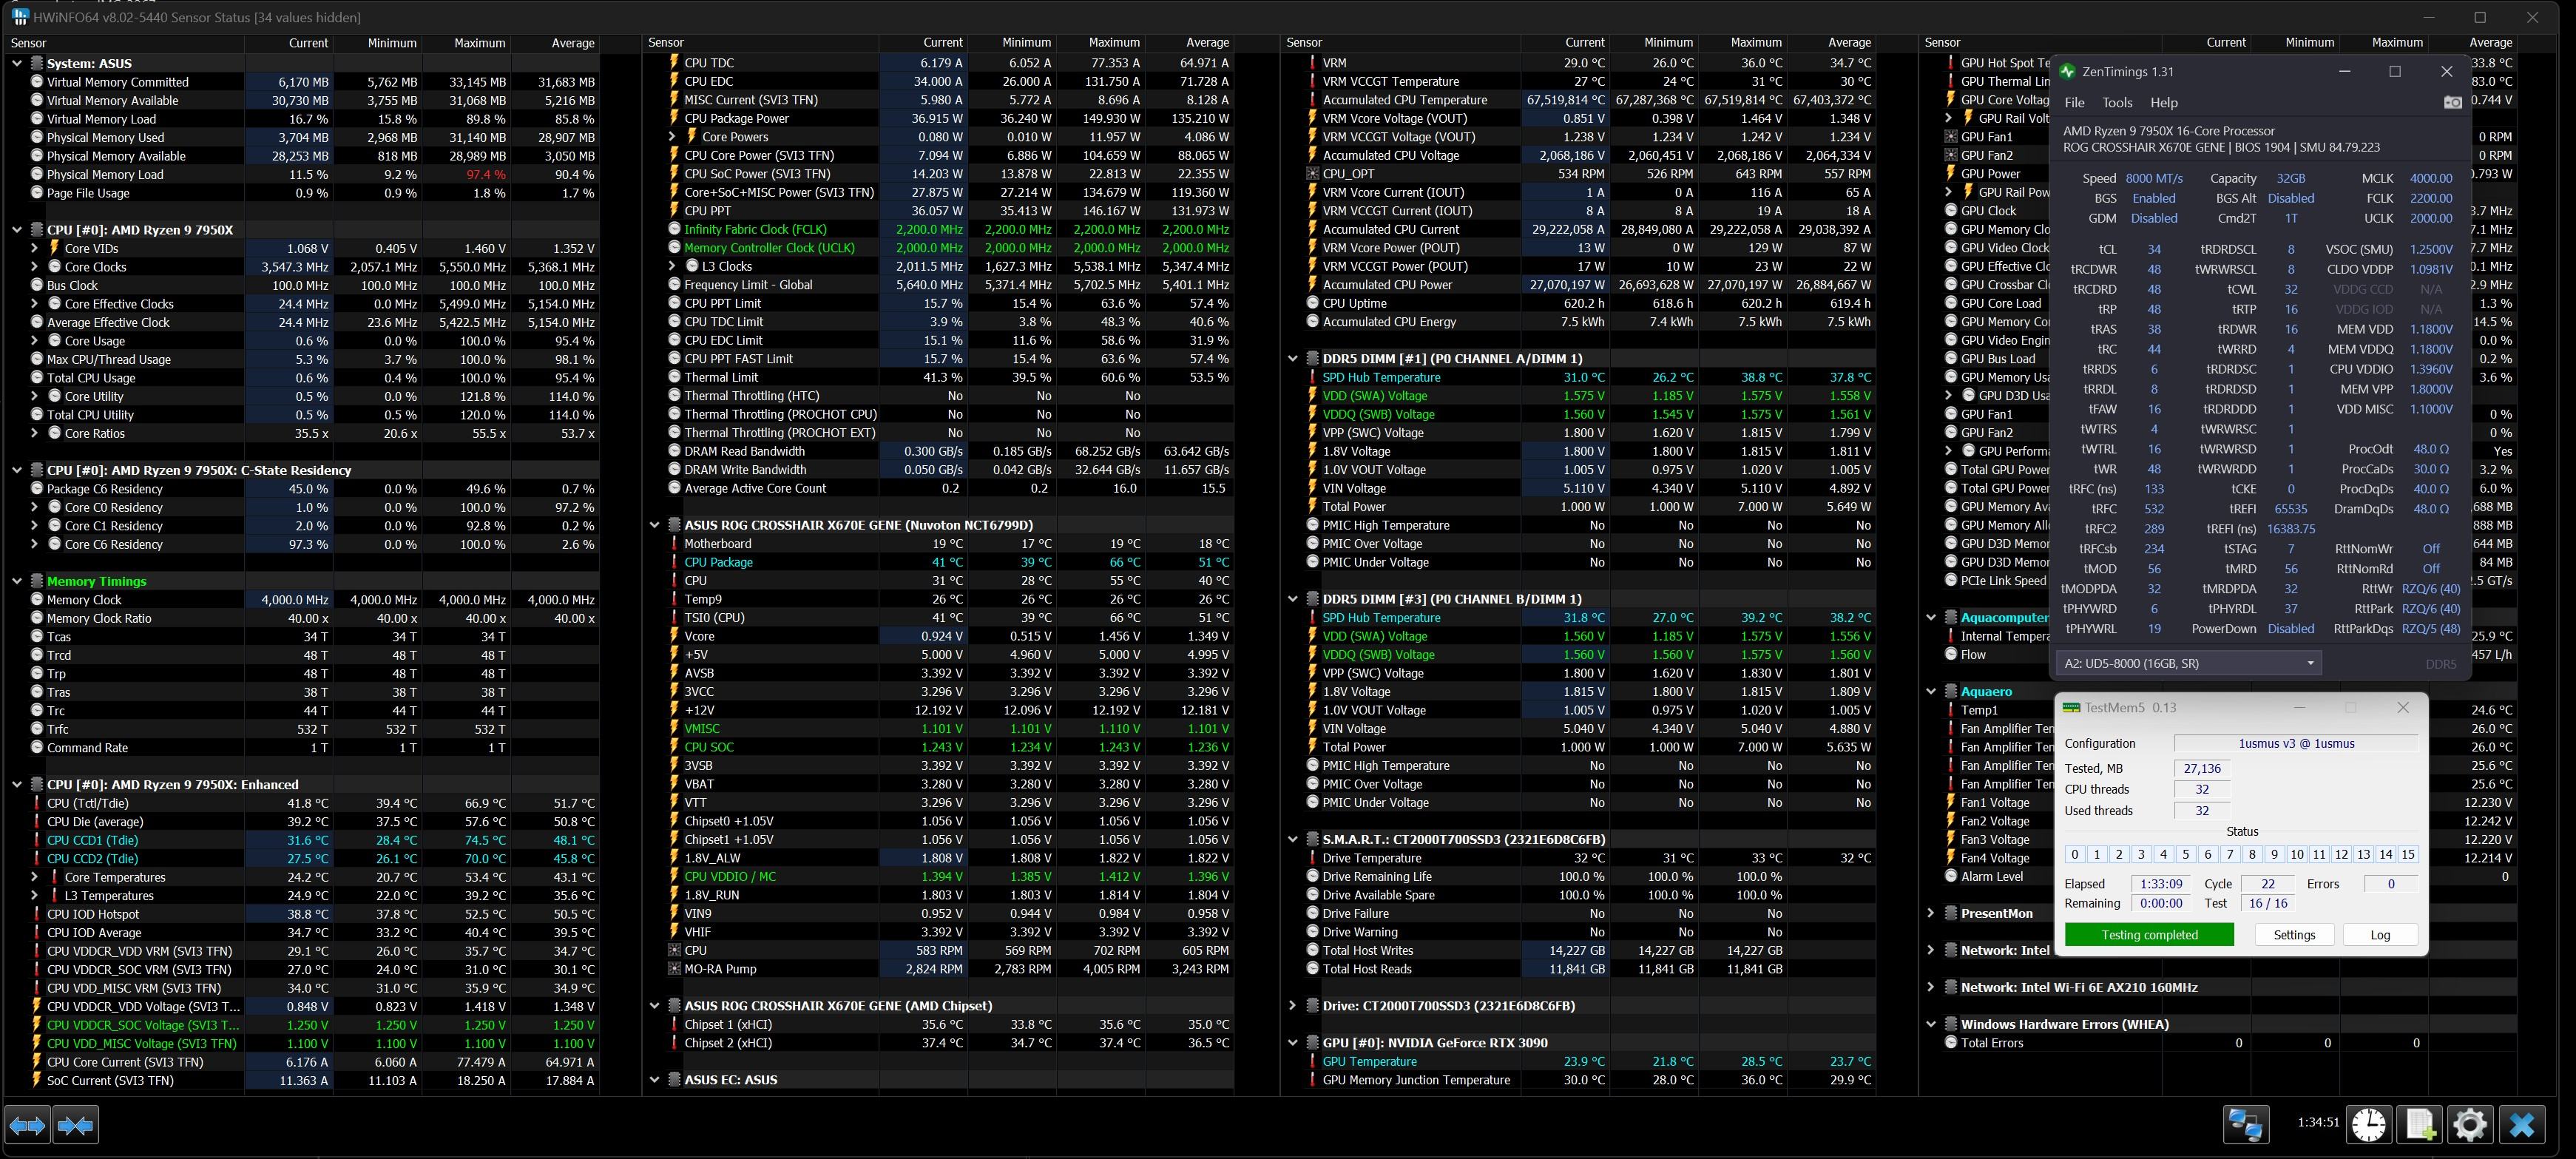Click the expand columns left-right arrows icon
This screenshot has height=1159, width=2576.
(27, 1125)
